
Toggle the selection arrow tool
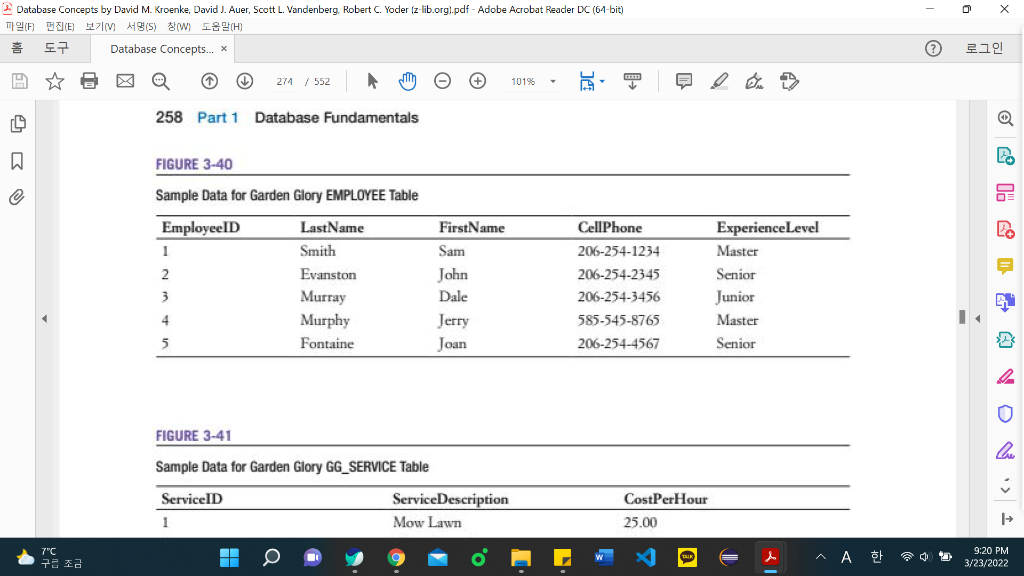coord(371,81)
